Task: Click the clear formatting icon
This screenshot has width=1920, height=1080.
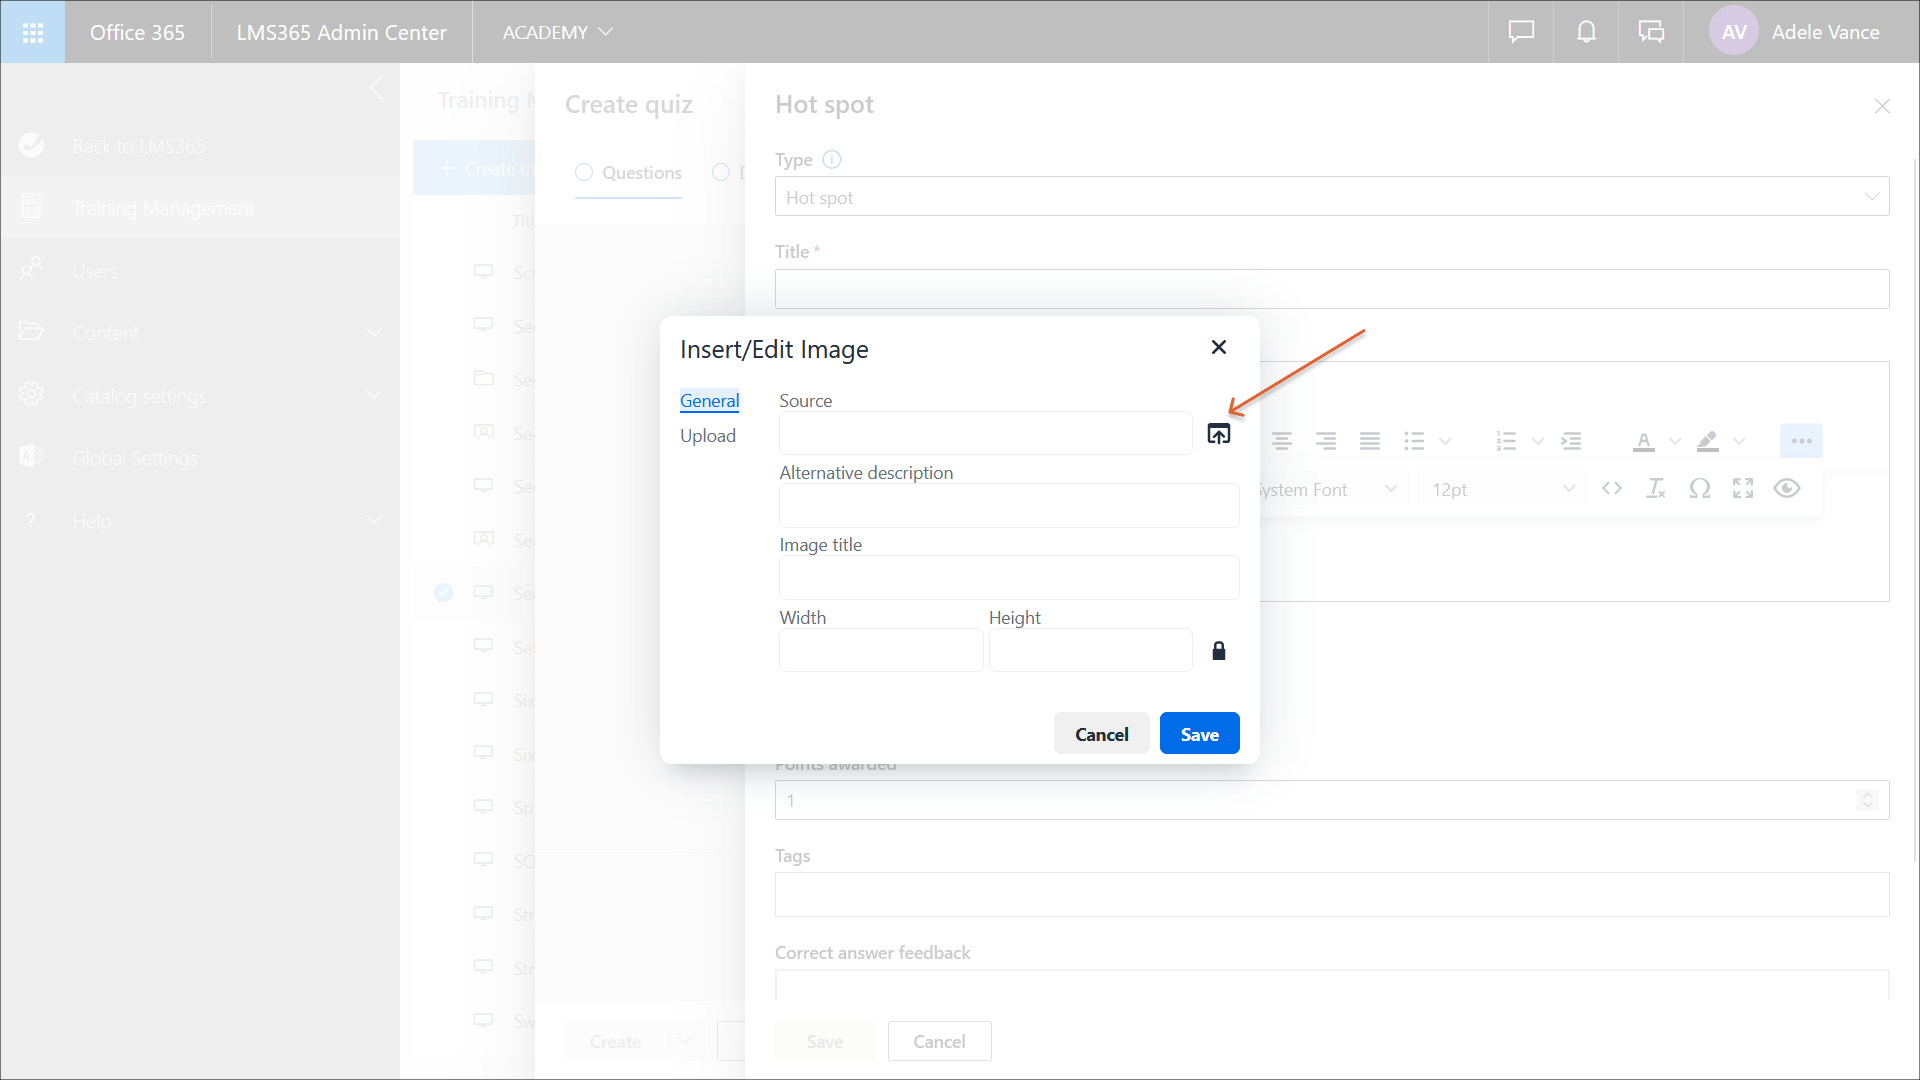Action: click(x=1656, y=489)
